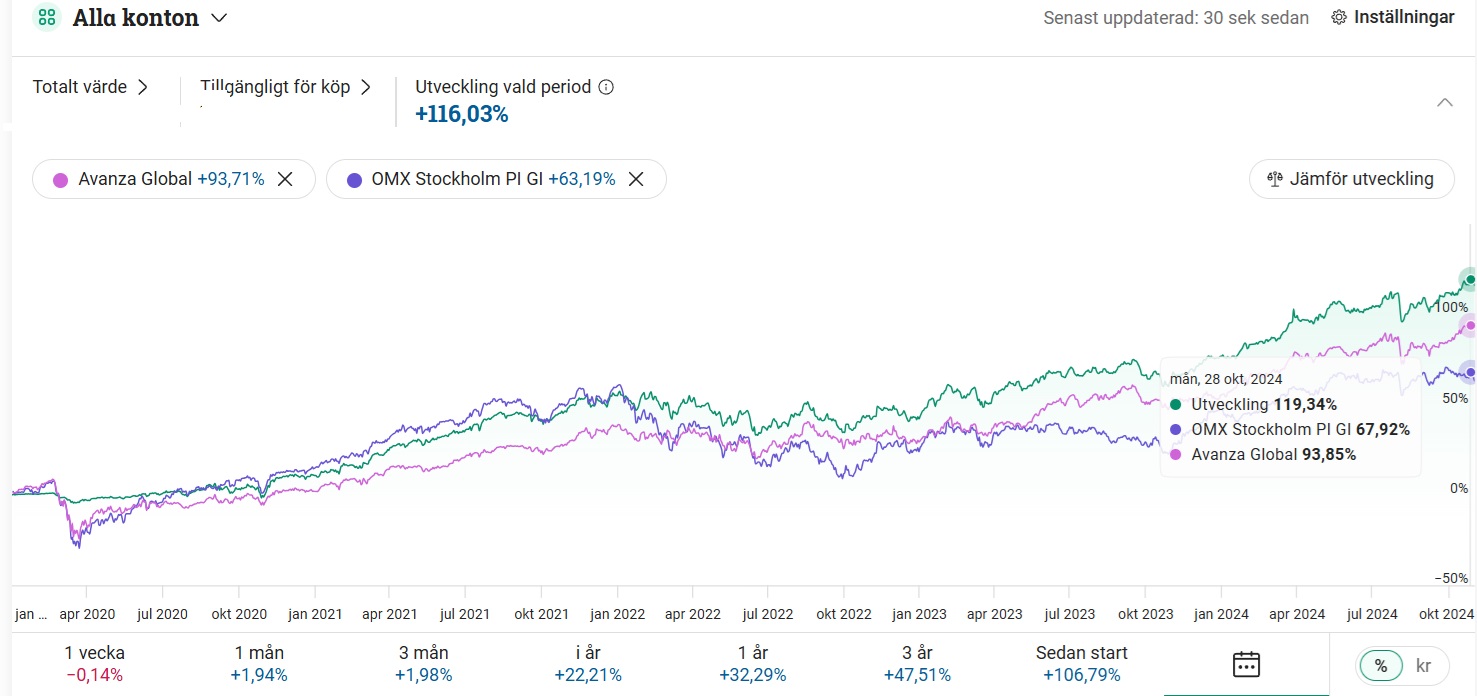Click info icon beside Utveckling vald period
The width and height of the screenshot is (1477, 696).
pyautogui.click(x=606, y=87)
